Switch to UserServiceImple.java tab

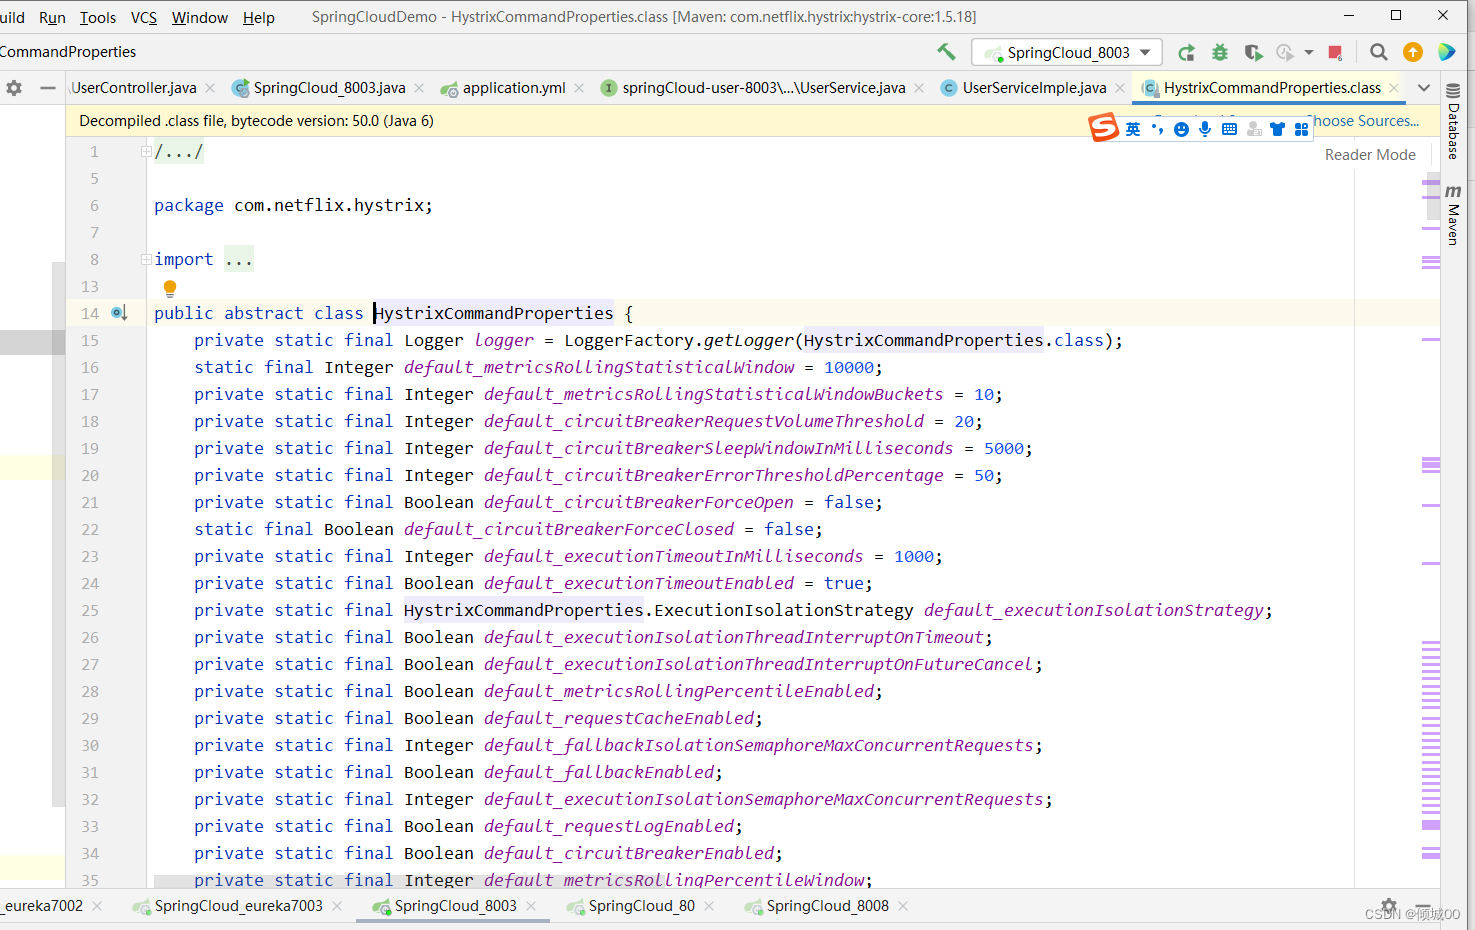1034,88
